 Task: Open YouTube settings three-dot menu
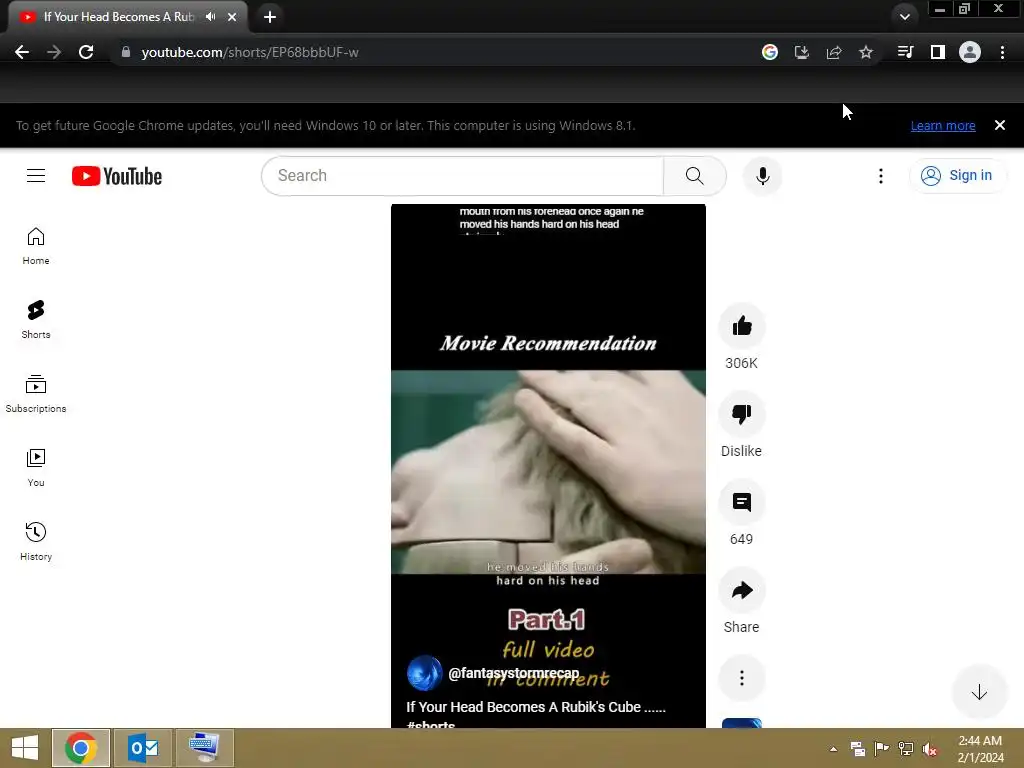pyautogui.click(x=880, y=176)
